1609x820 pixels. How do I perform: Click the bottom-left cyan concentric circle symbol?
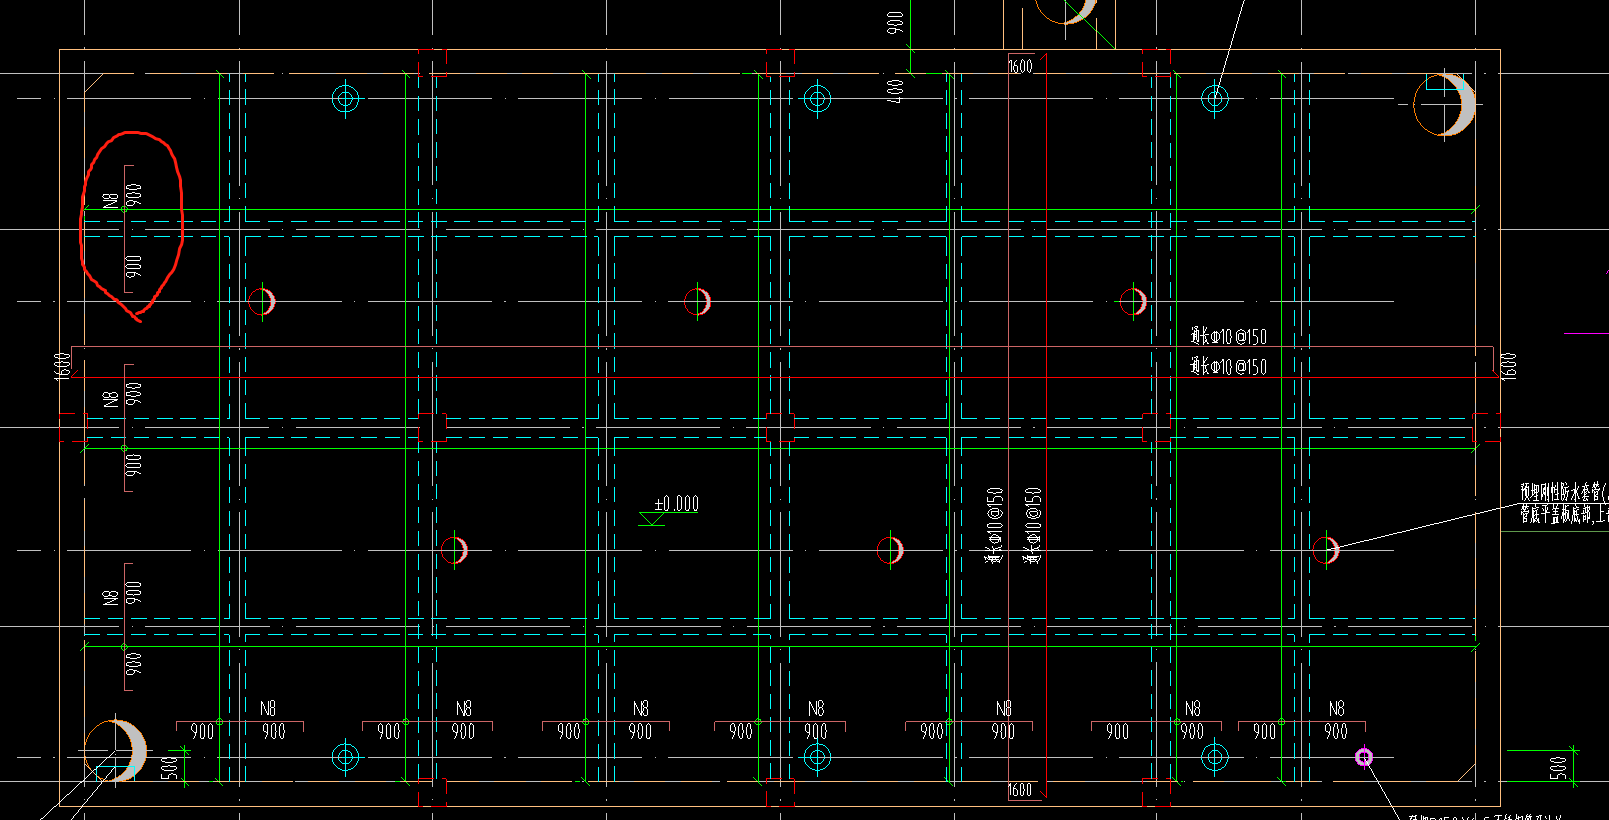tap(346, 757)
